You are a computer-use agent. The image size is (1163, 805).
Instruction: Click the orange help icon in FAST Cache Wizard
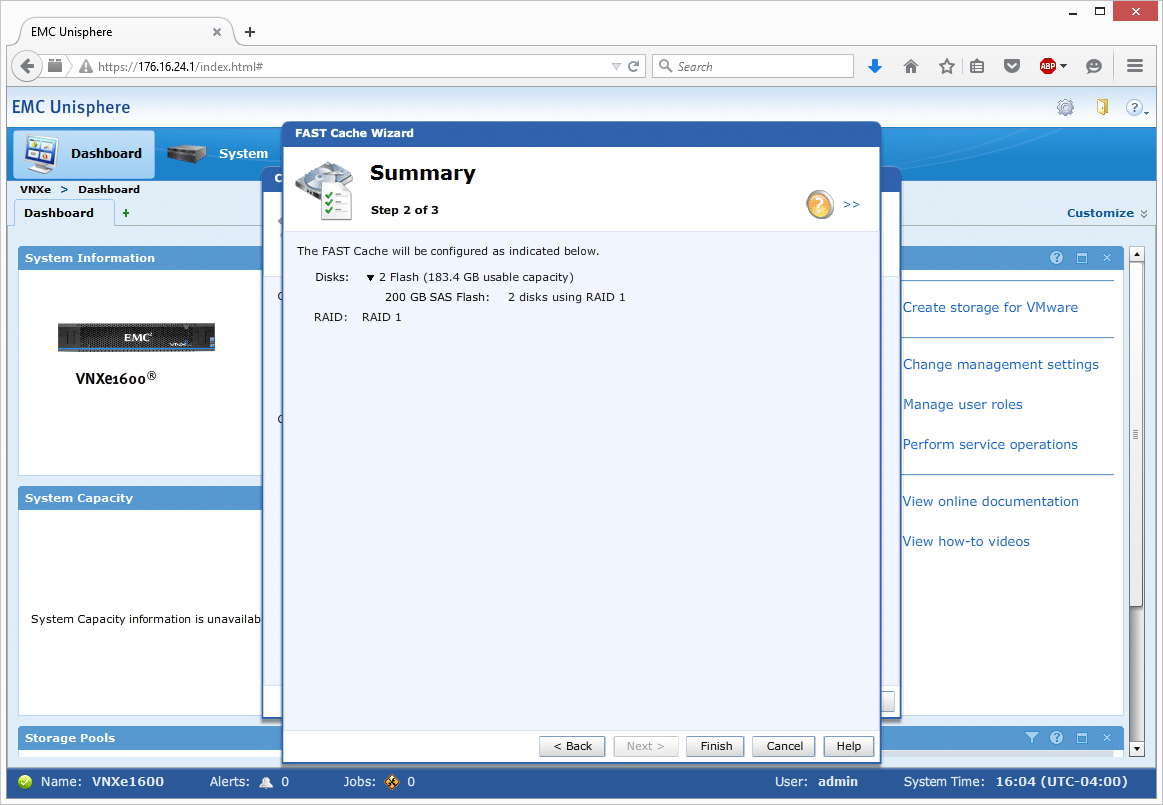click(x=820, y=204)
